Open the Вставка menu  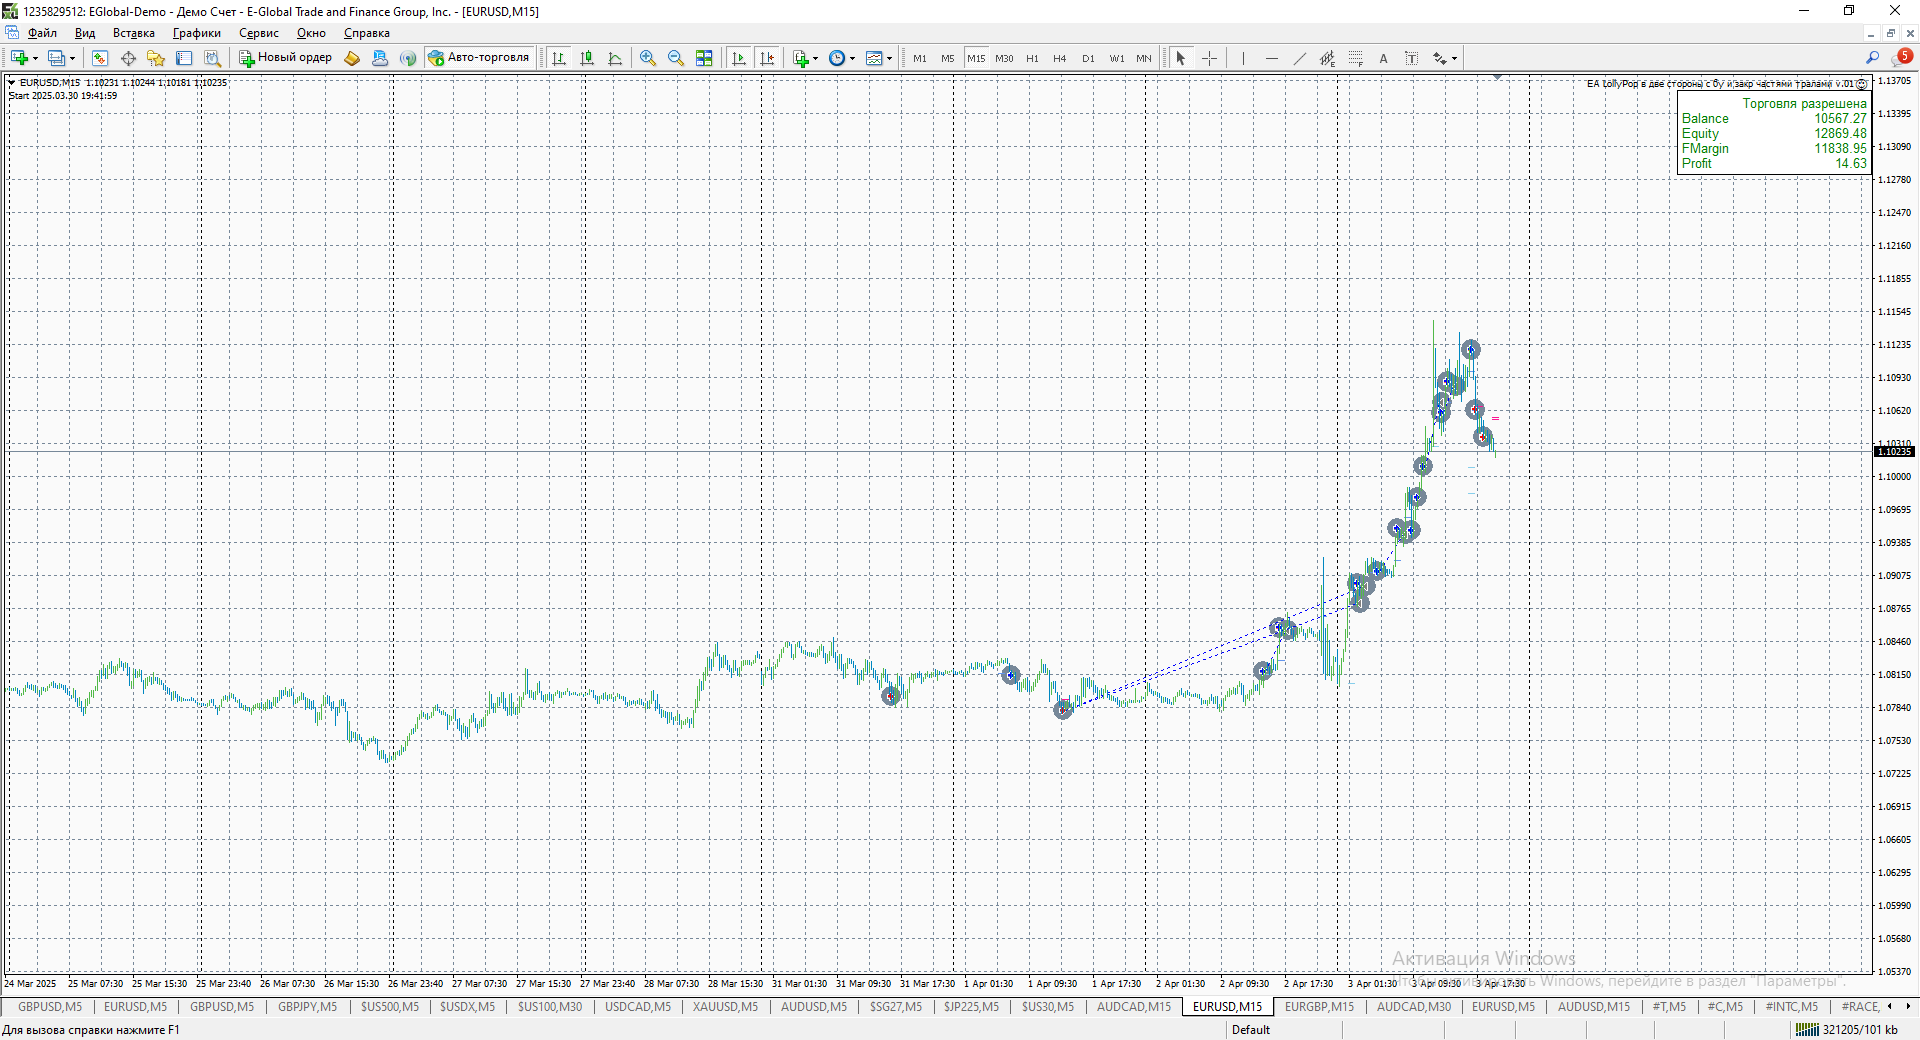134,33
